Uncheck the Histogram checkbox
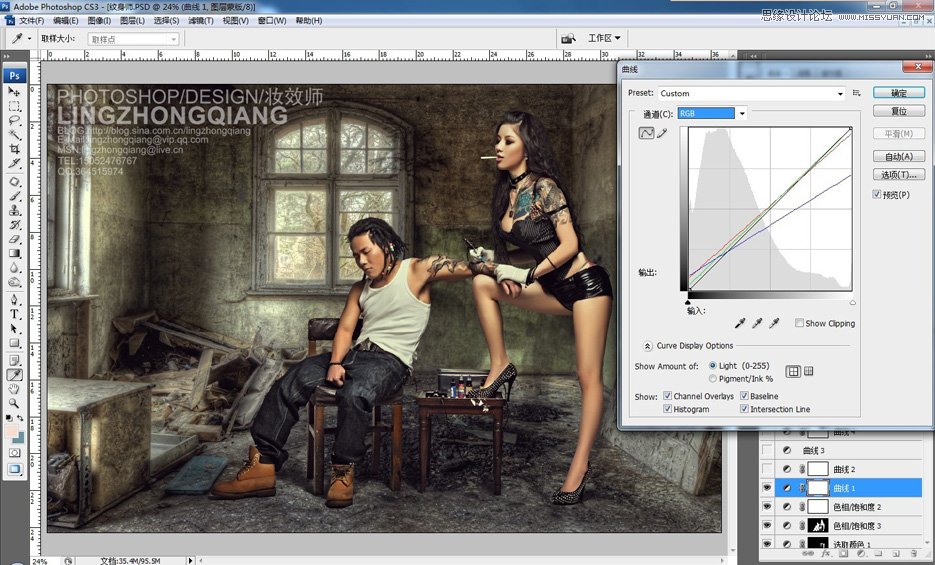Viewport: 935px width, 565px height. coord(667,409)
